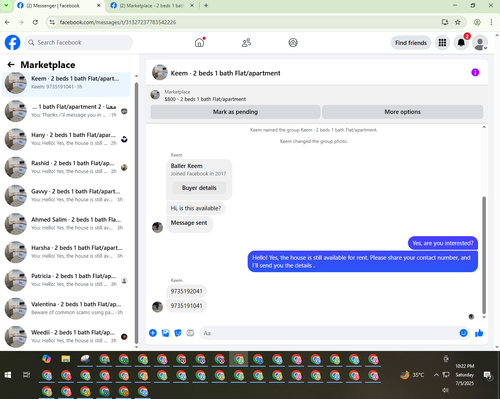Image resolution: width=500 pixels, height=399 pixels.
Task: Open the Harsha 2 beds conversation
Action: click(66, 252)
